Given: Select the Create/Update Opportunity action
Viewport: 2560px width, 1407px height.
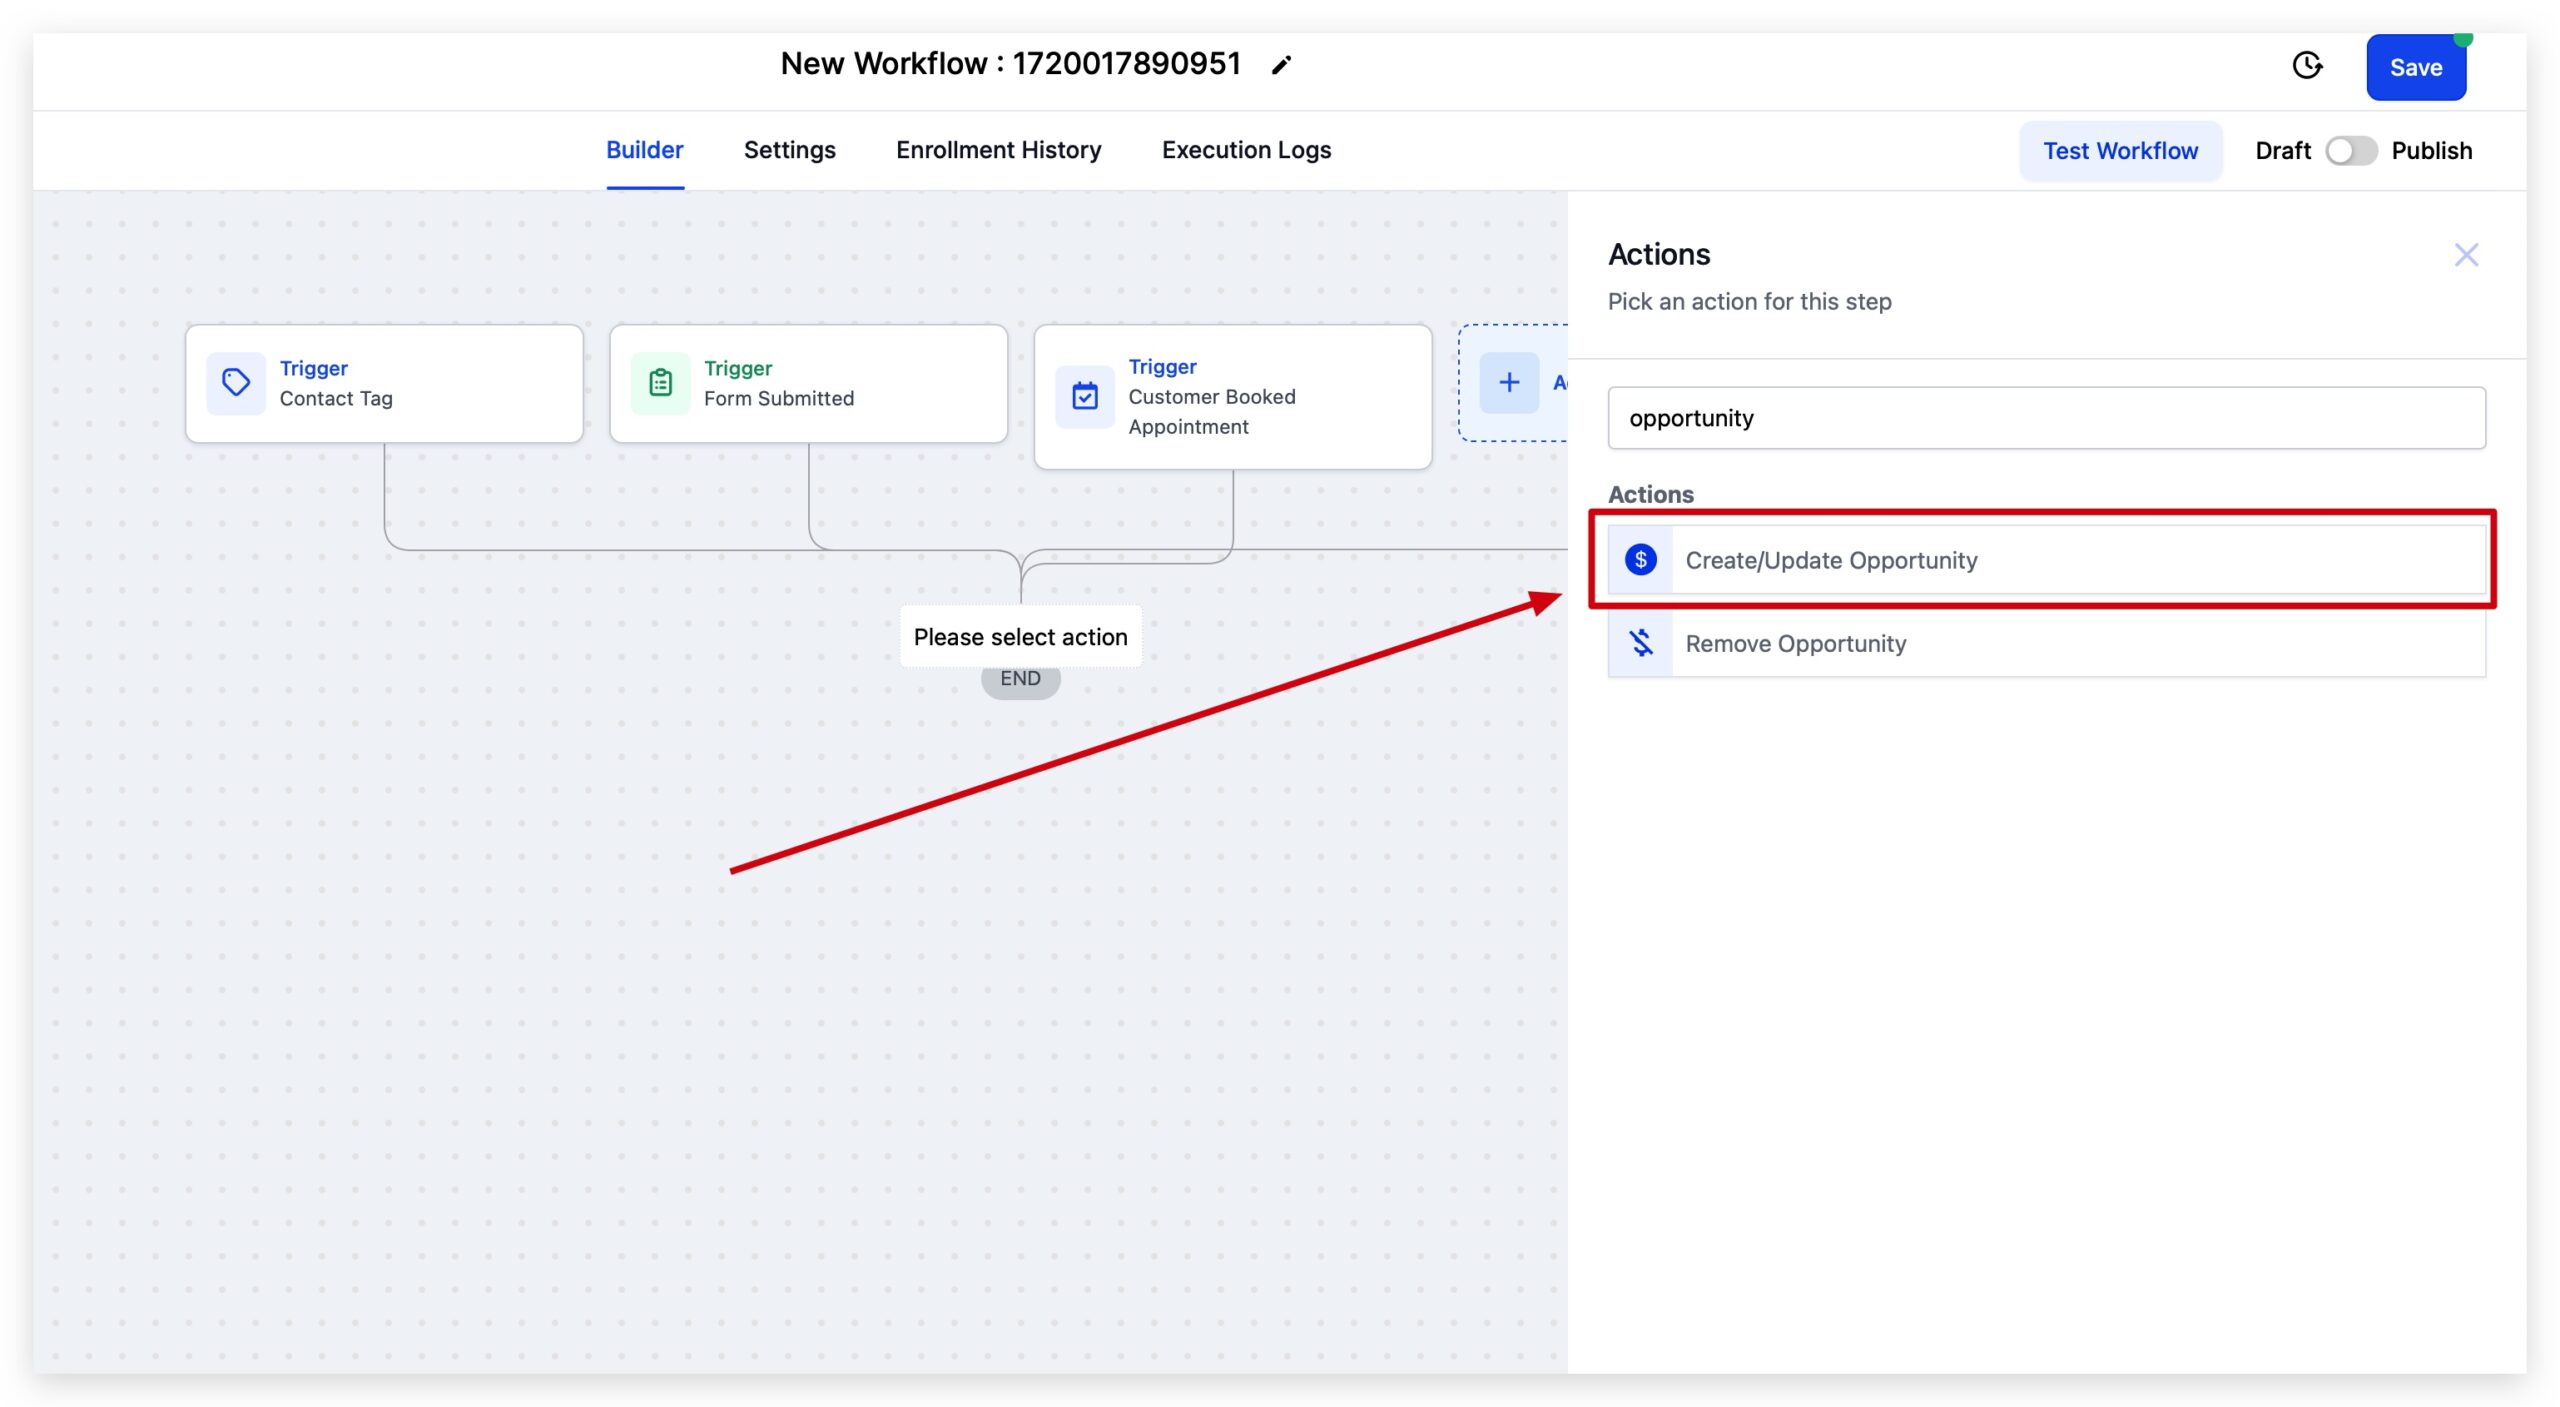Looking at the screenshot, I should (1930, 560).
